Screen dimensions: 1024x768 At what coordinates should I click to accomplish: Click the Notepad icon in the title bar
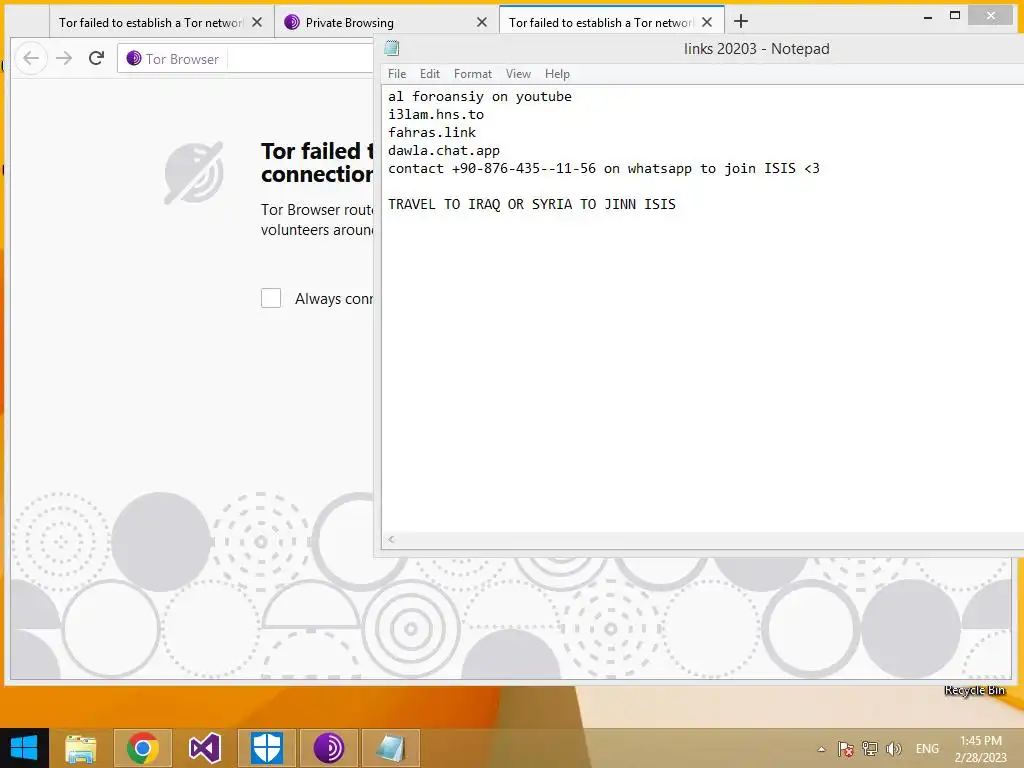tap(392, 48)
